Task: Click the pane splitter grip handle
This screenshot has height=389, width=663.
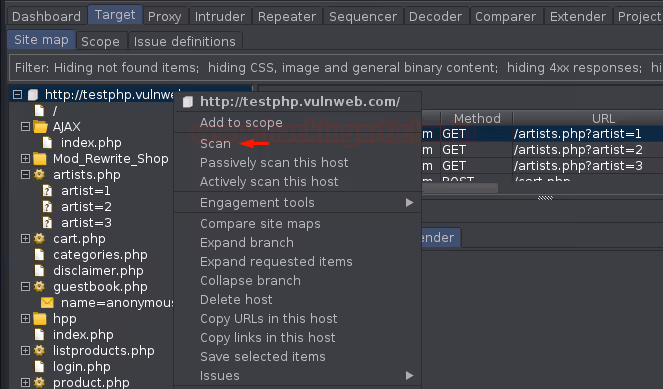Action: (545, 197)
